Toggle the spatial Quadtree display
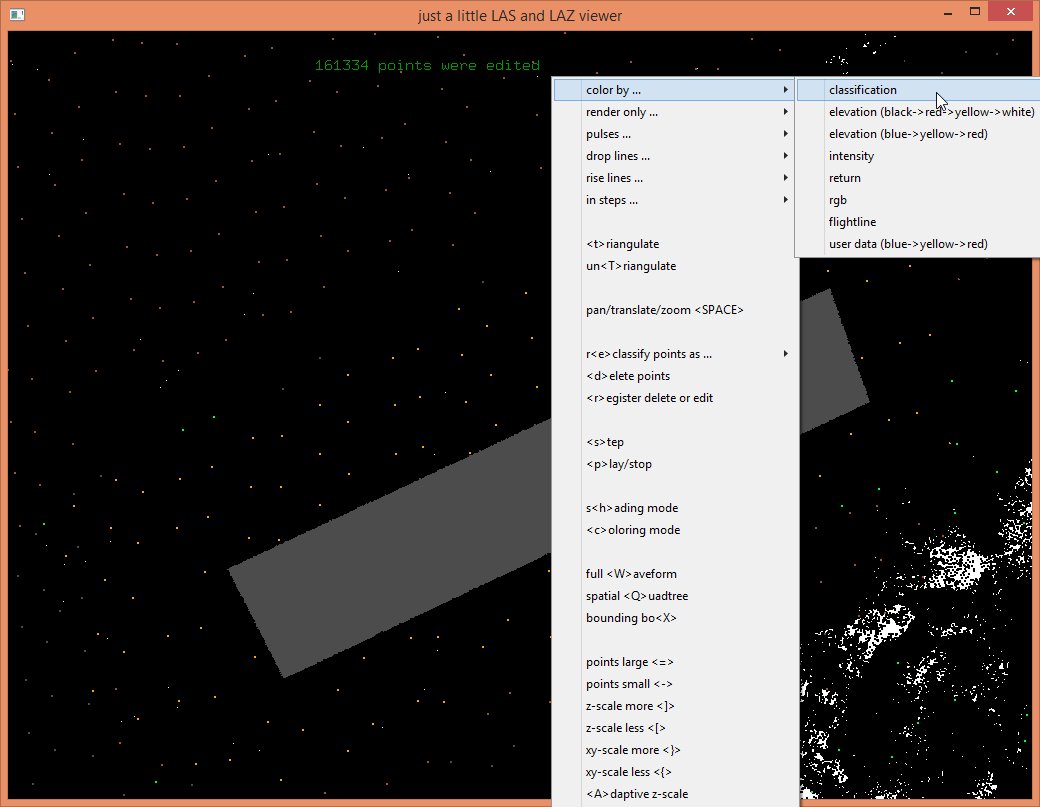The width and height of the screenshot is (1040, 807). [x=636, y=596]
